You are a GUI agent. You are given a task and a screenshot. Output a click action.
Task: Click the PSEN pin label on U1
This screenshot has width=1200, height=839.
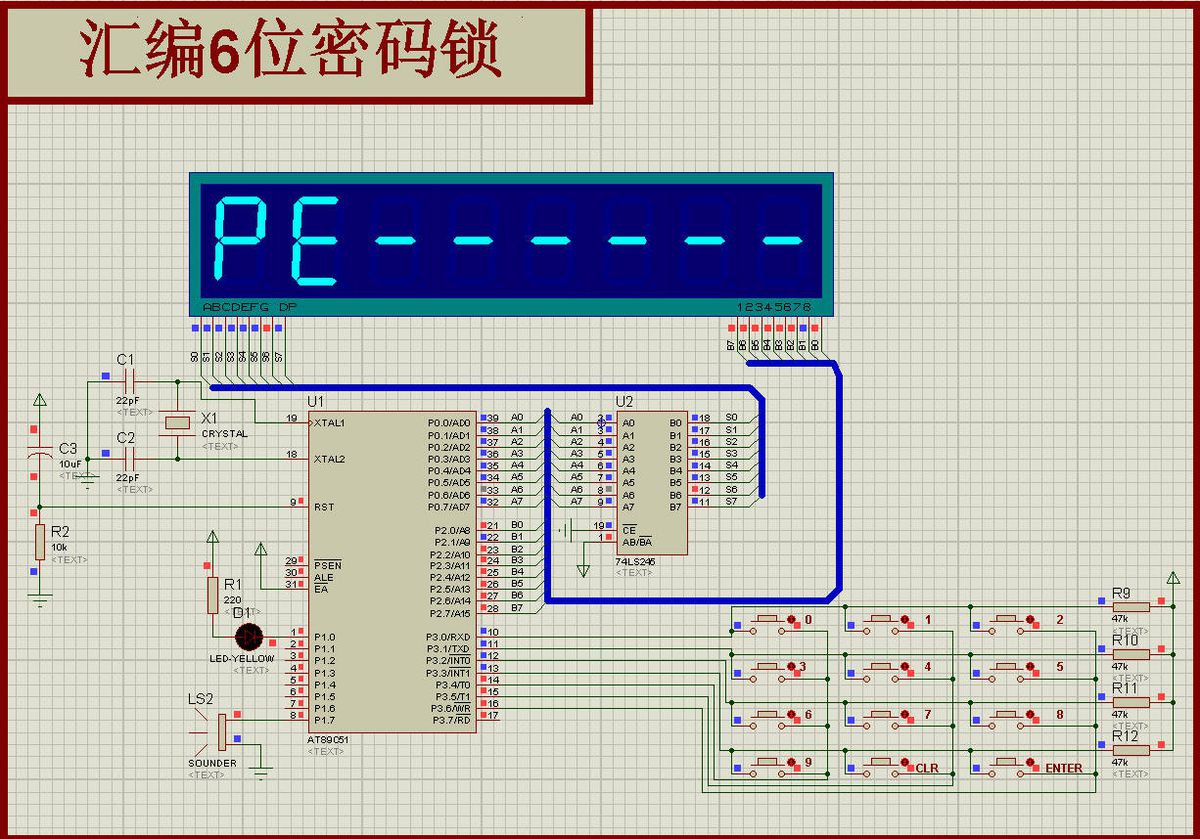point(326,565)
